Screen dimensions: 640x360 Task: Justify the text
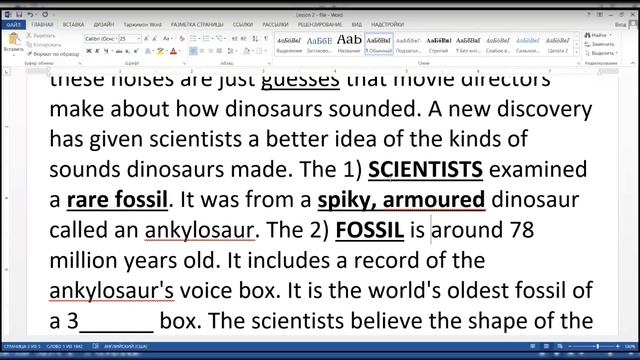click(x=219, y=51)
